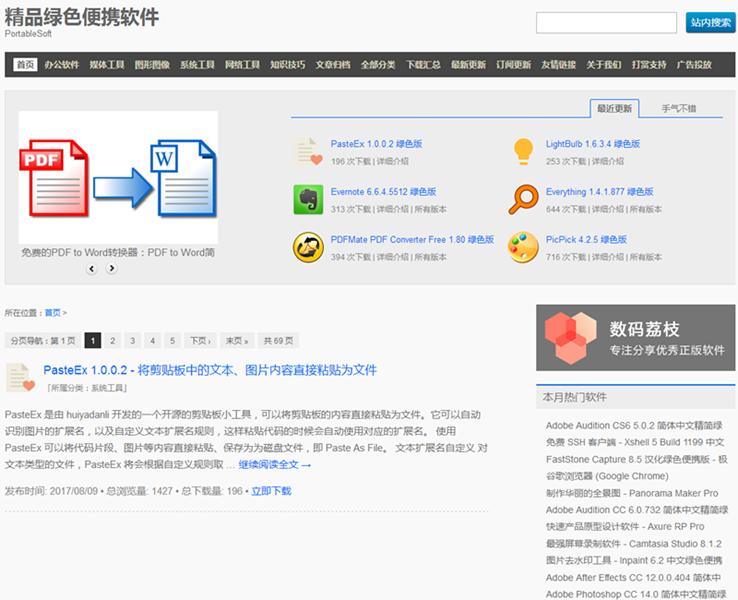Screen dimensions: 738x600
Task: Open the PDF to Word slideshow image
Action: [118, 177]
